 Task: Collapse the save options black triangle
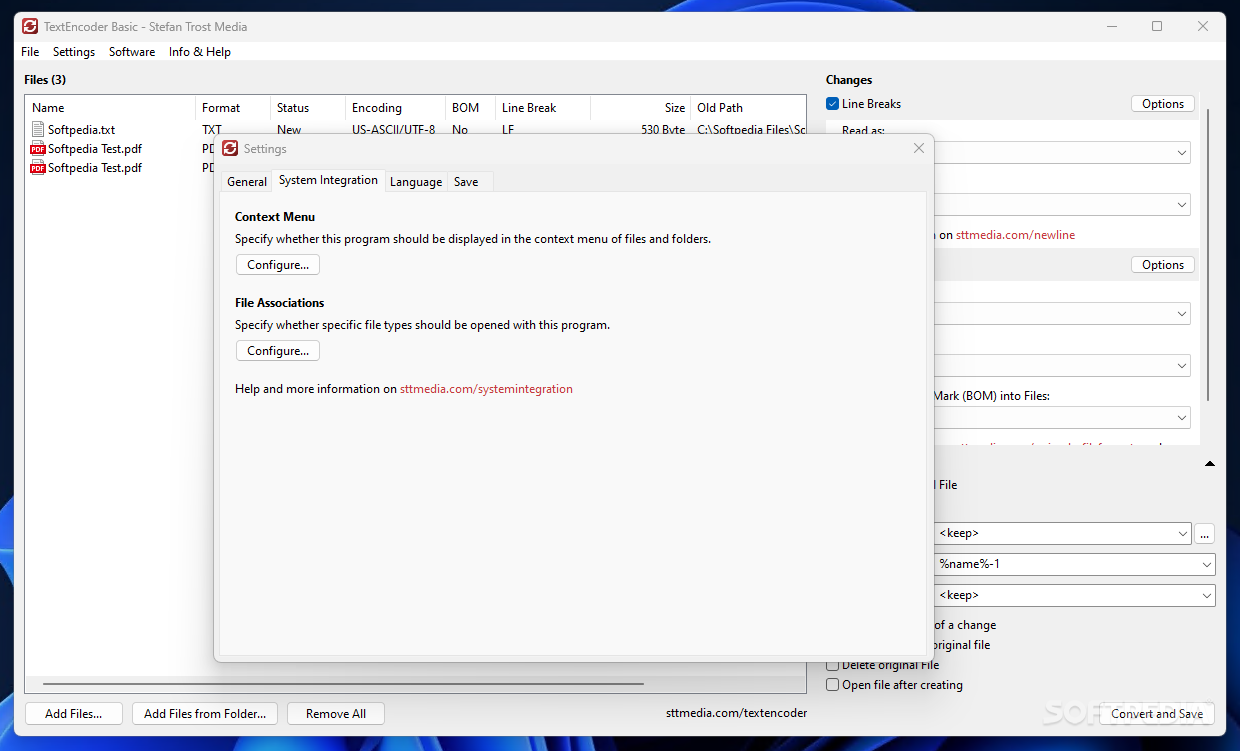tap(1209, 464)
